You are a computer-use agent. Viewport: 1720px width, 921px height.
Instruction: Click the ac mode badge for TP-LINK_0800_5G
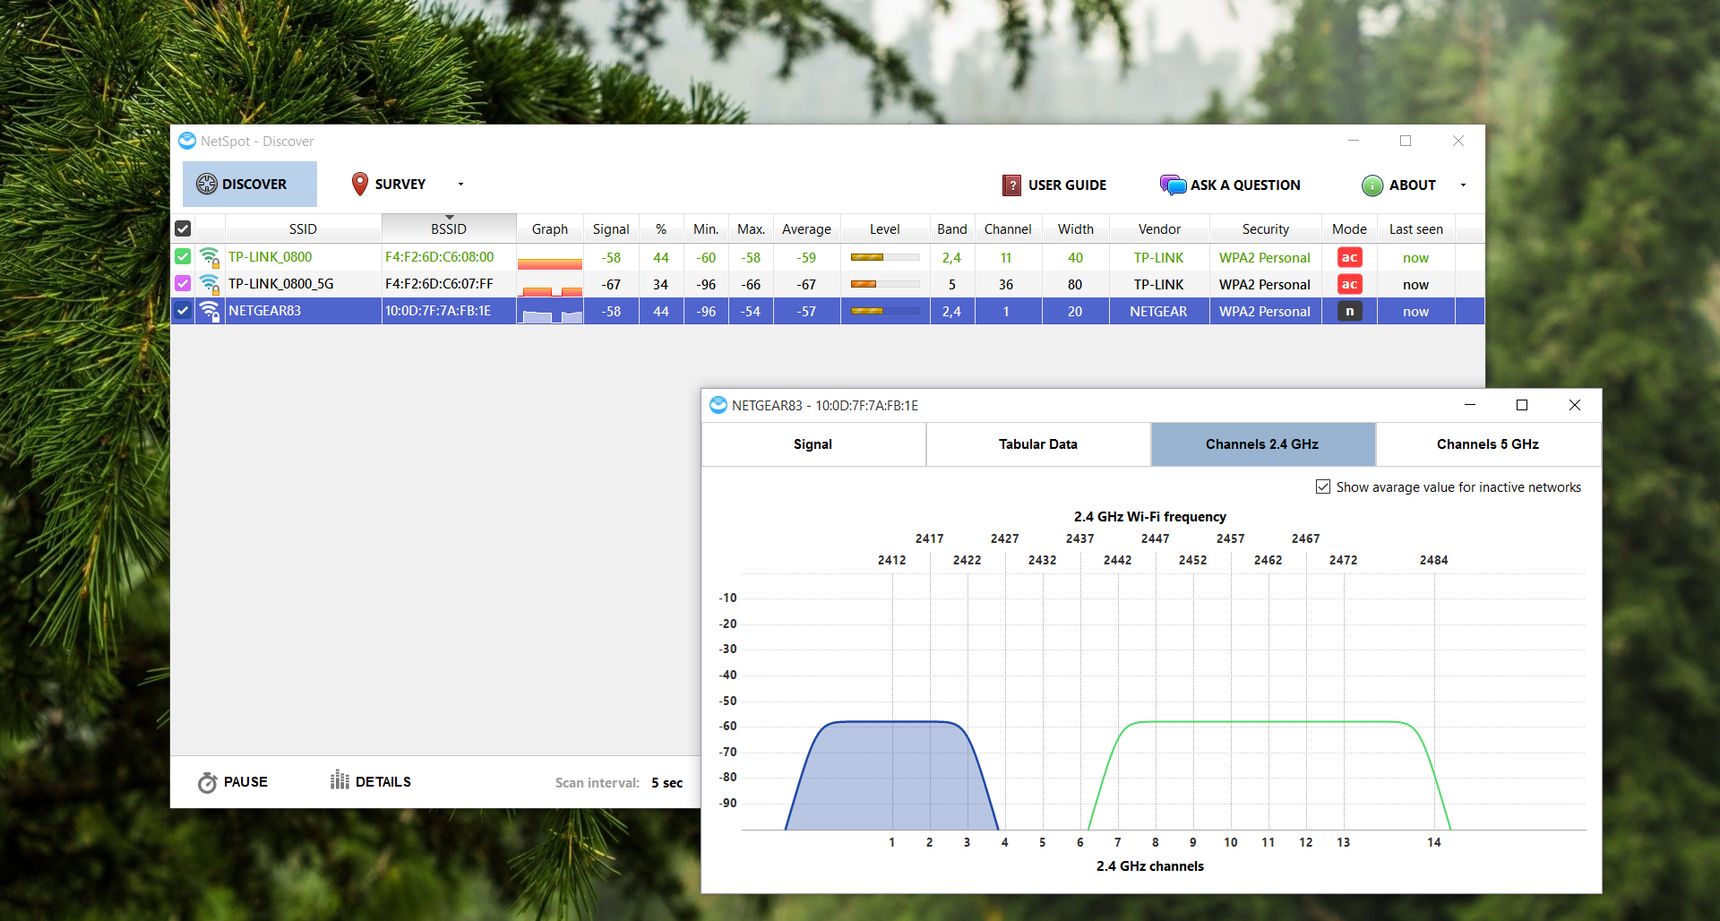pos(1349,284)
